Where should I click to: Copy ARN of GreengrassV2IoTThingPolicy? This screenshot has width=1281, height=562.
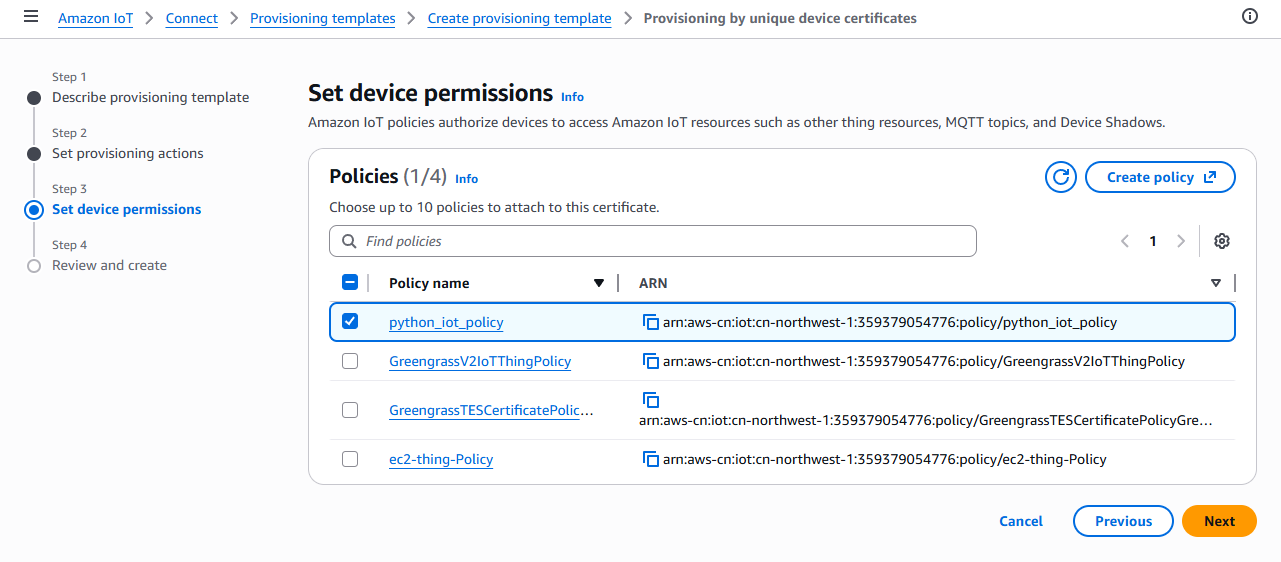coord(650,361)
